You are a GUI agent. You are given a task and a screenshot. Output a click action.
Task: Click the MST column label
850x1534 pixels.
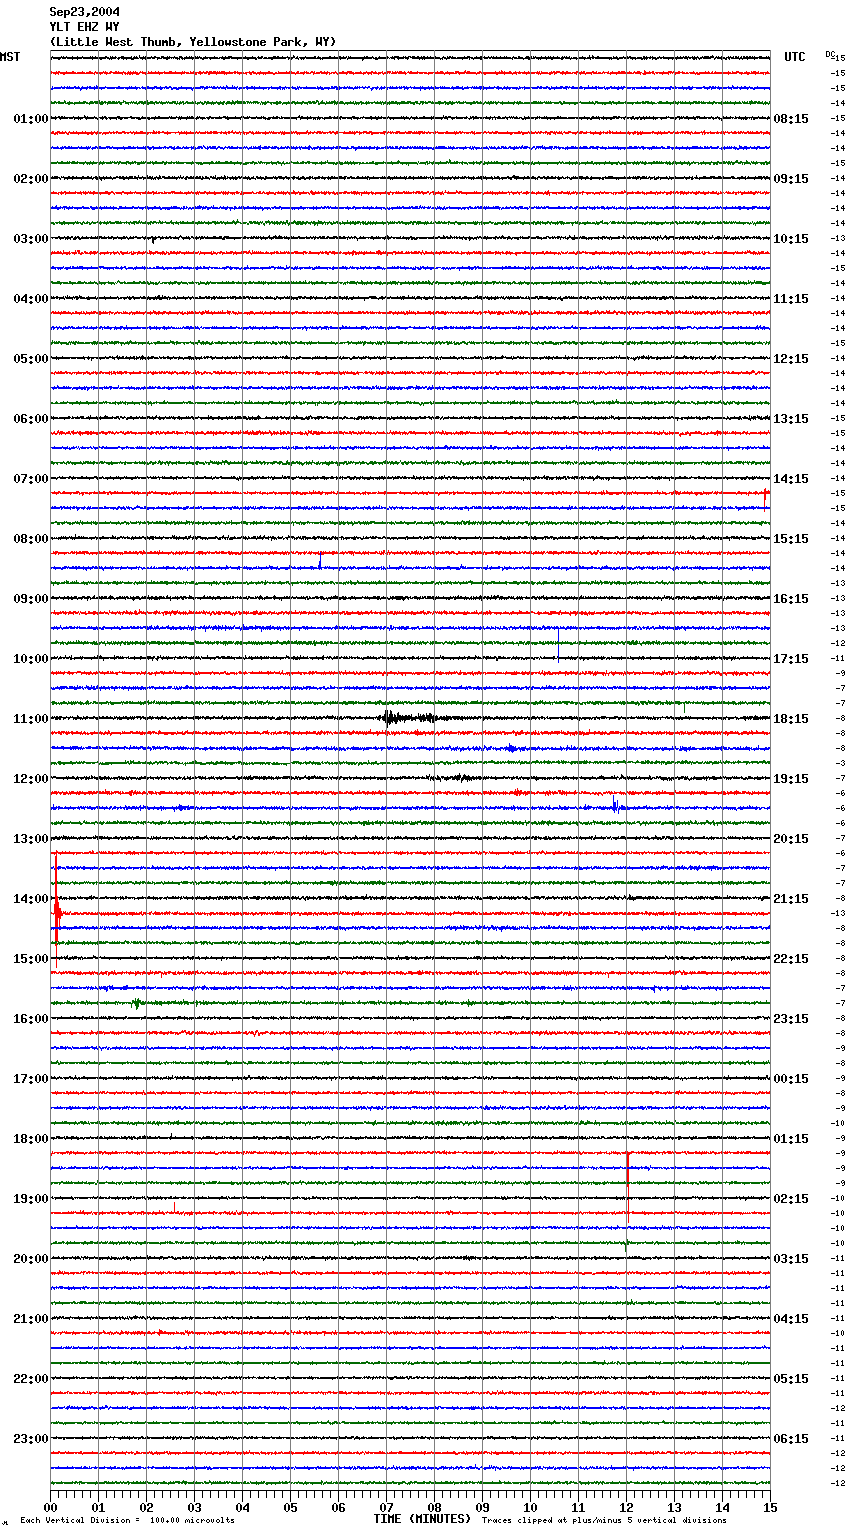point(10,57)
